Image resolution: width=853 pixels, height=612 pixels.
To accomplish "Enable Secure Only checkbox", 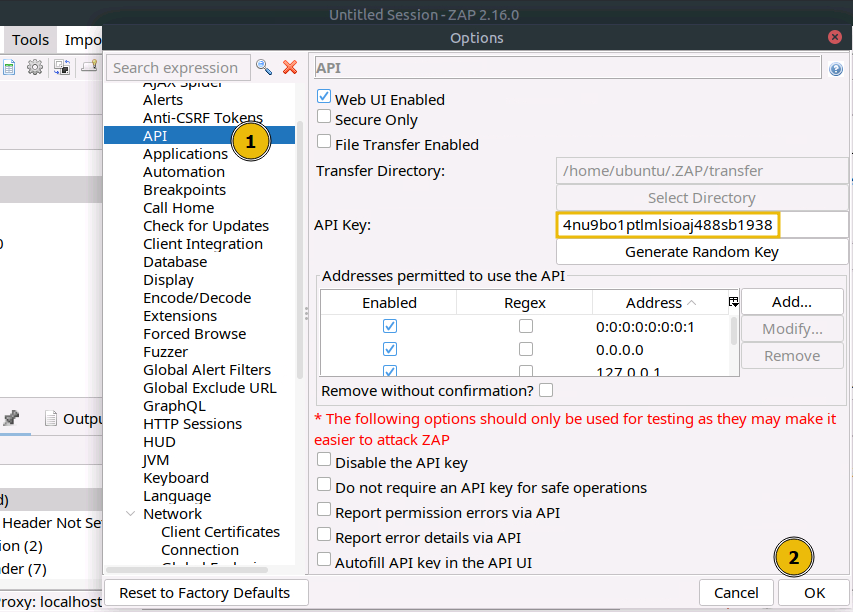I will [324, 116].
